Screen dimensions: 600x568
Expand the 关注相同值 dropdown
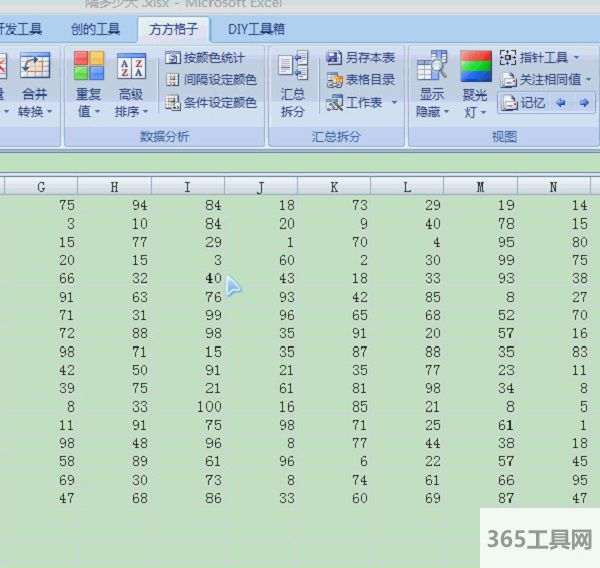[x=589, y=80]
